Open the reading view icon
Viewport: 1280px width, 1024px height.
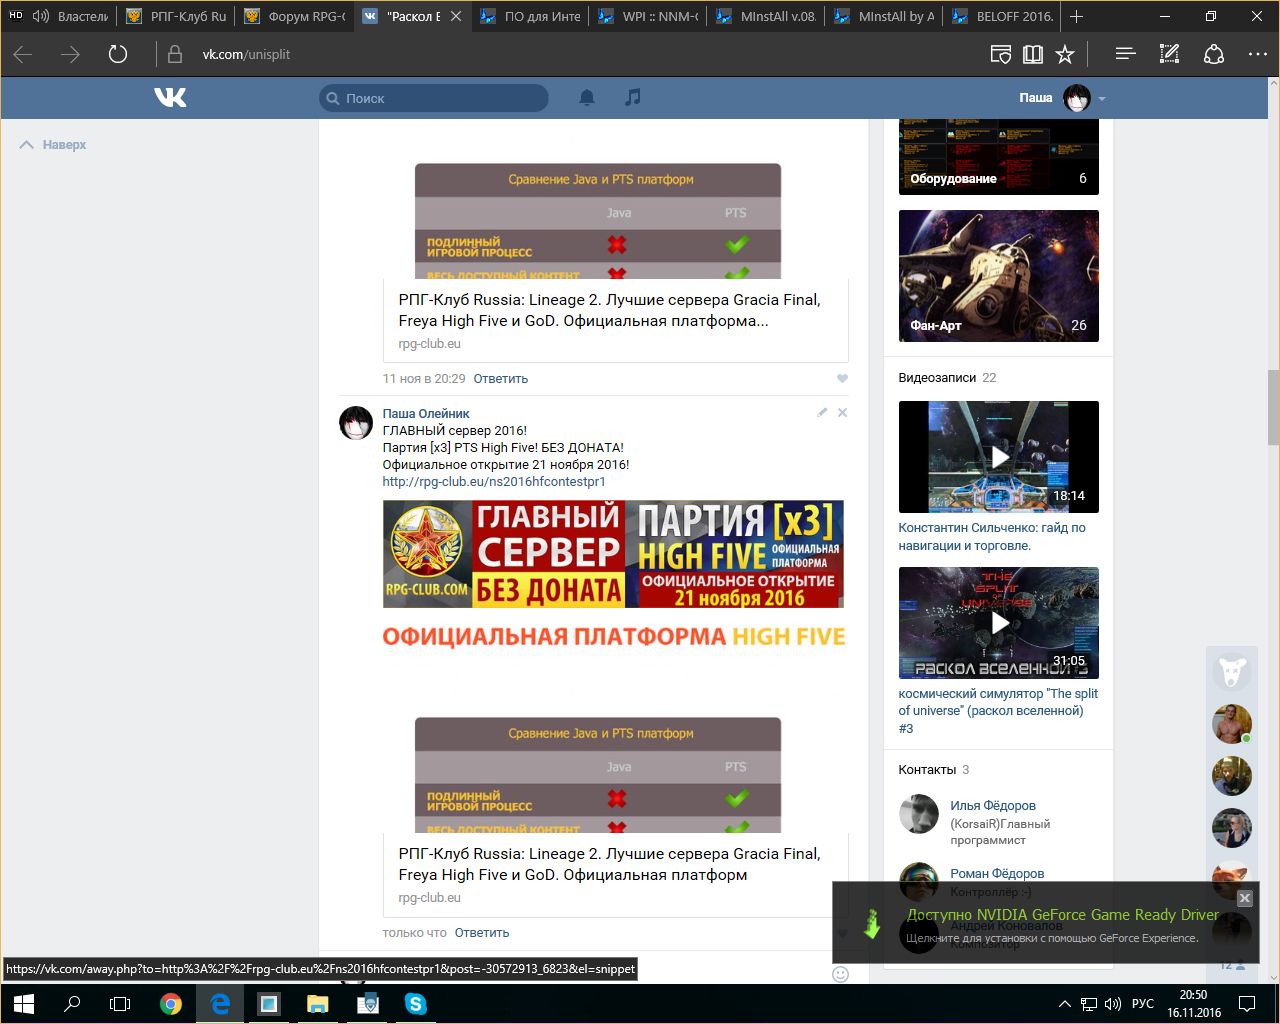pos(1033,55)
